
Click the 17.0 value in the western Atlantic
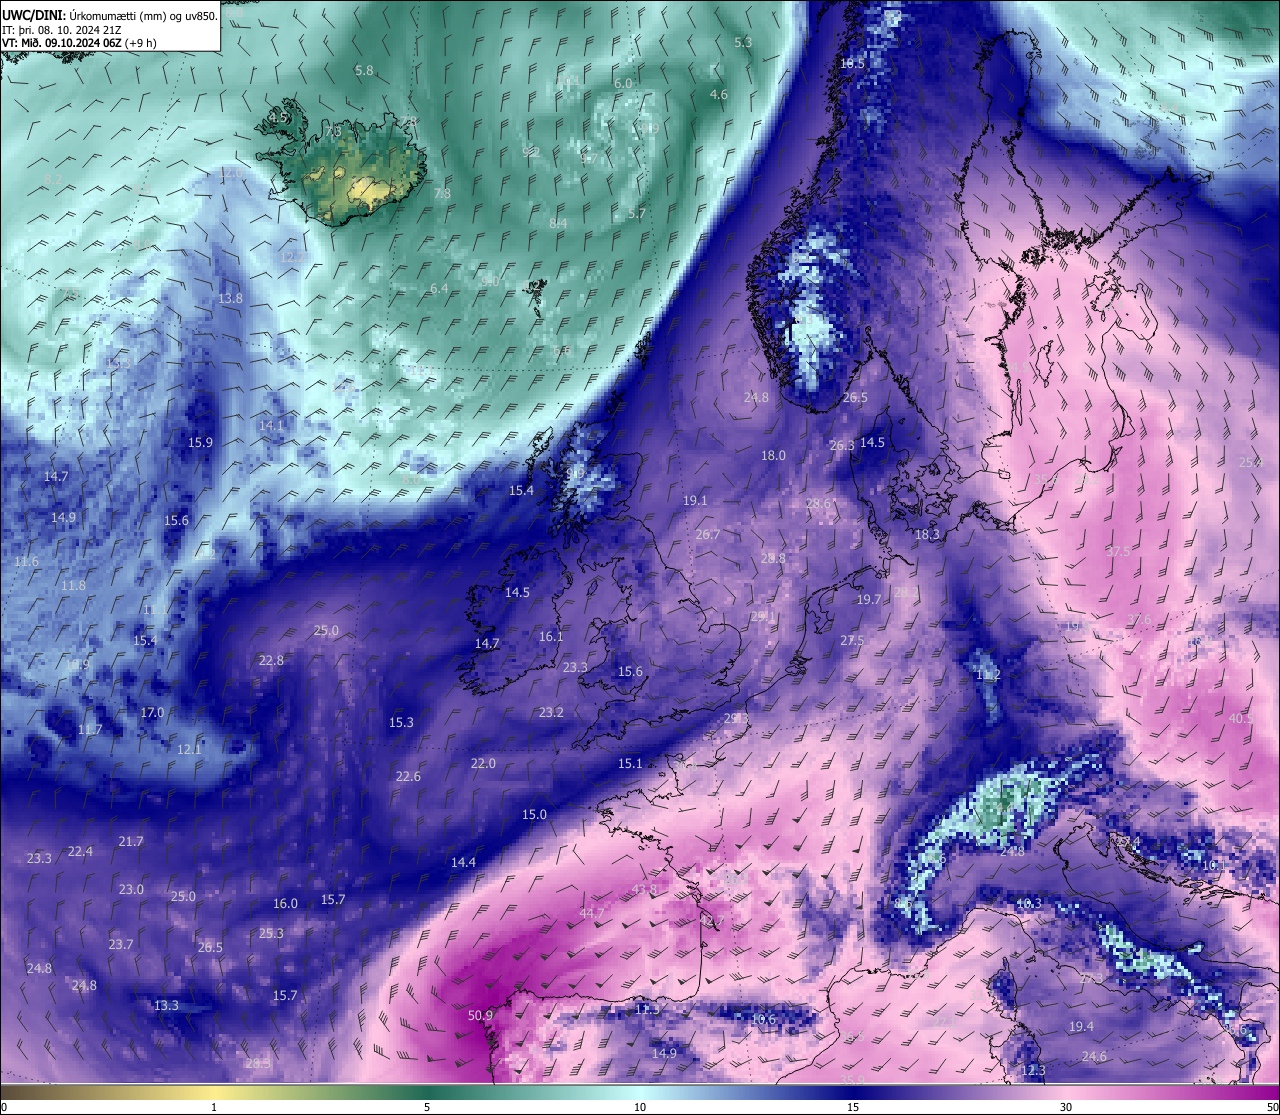coord(152,712)
